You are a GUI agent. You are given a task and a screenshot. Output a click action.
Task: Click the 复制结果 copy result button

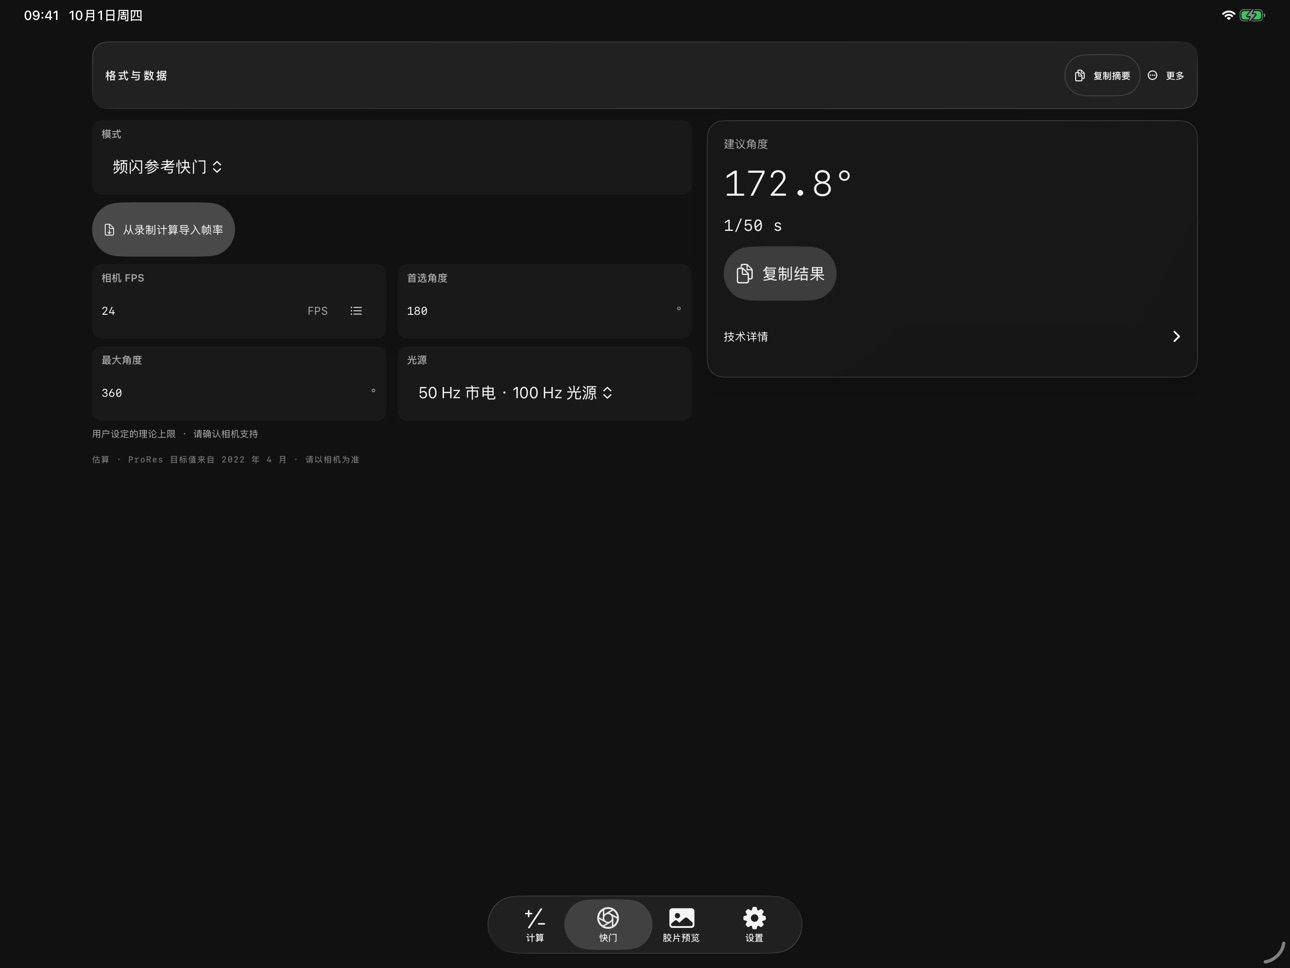tap(780, 273)
